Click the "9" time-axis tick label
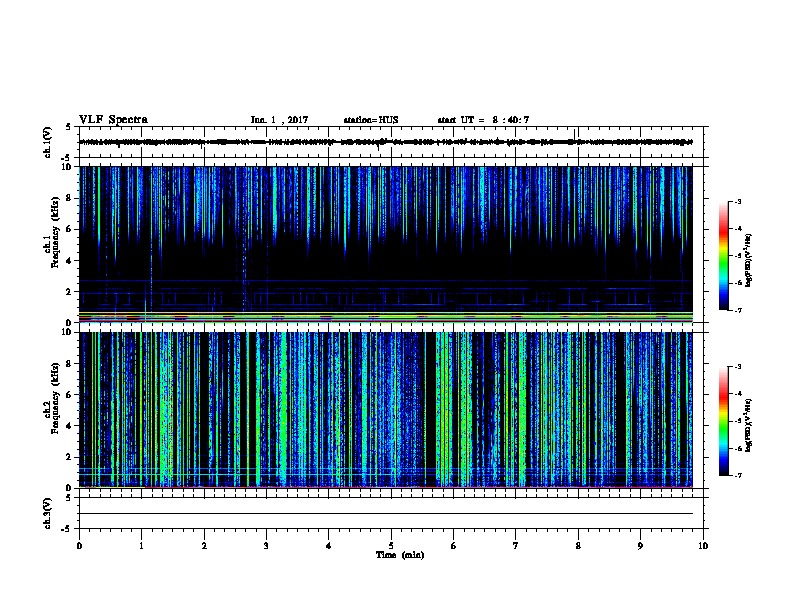The image size is (792, 612). pos(640,545)
